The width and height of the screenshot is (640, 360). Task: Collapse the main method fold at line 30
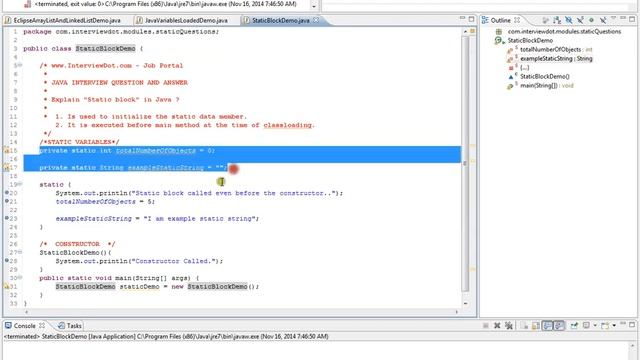tap(19, 278)
